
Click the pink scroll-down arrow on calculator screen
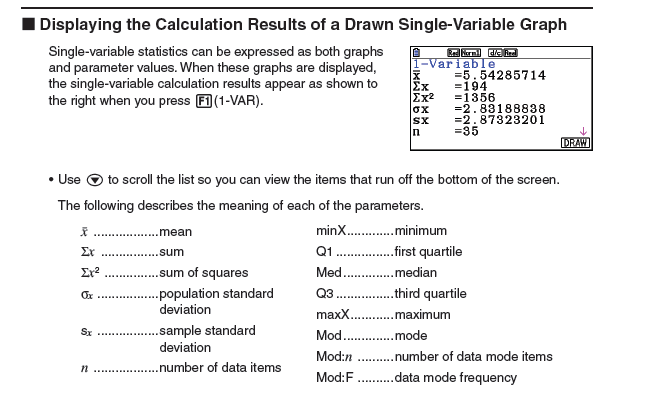(583, 131)
